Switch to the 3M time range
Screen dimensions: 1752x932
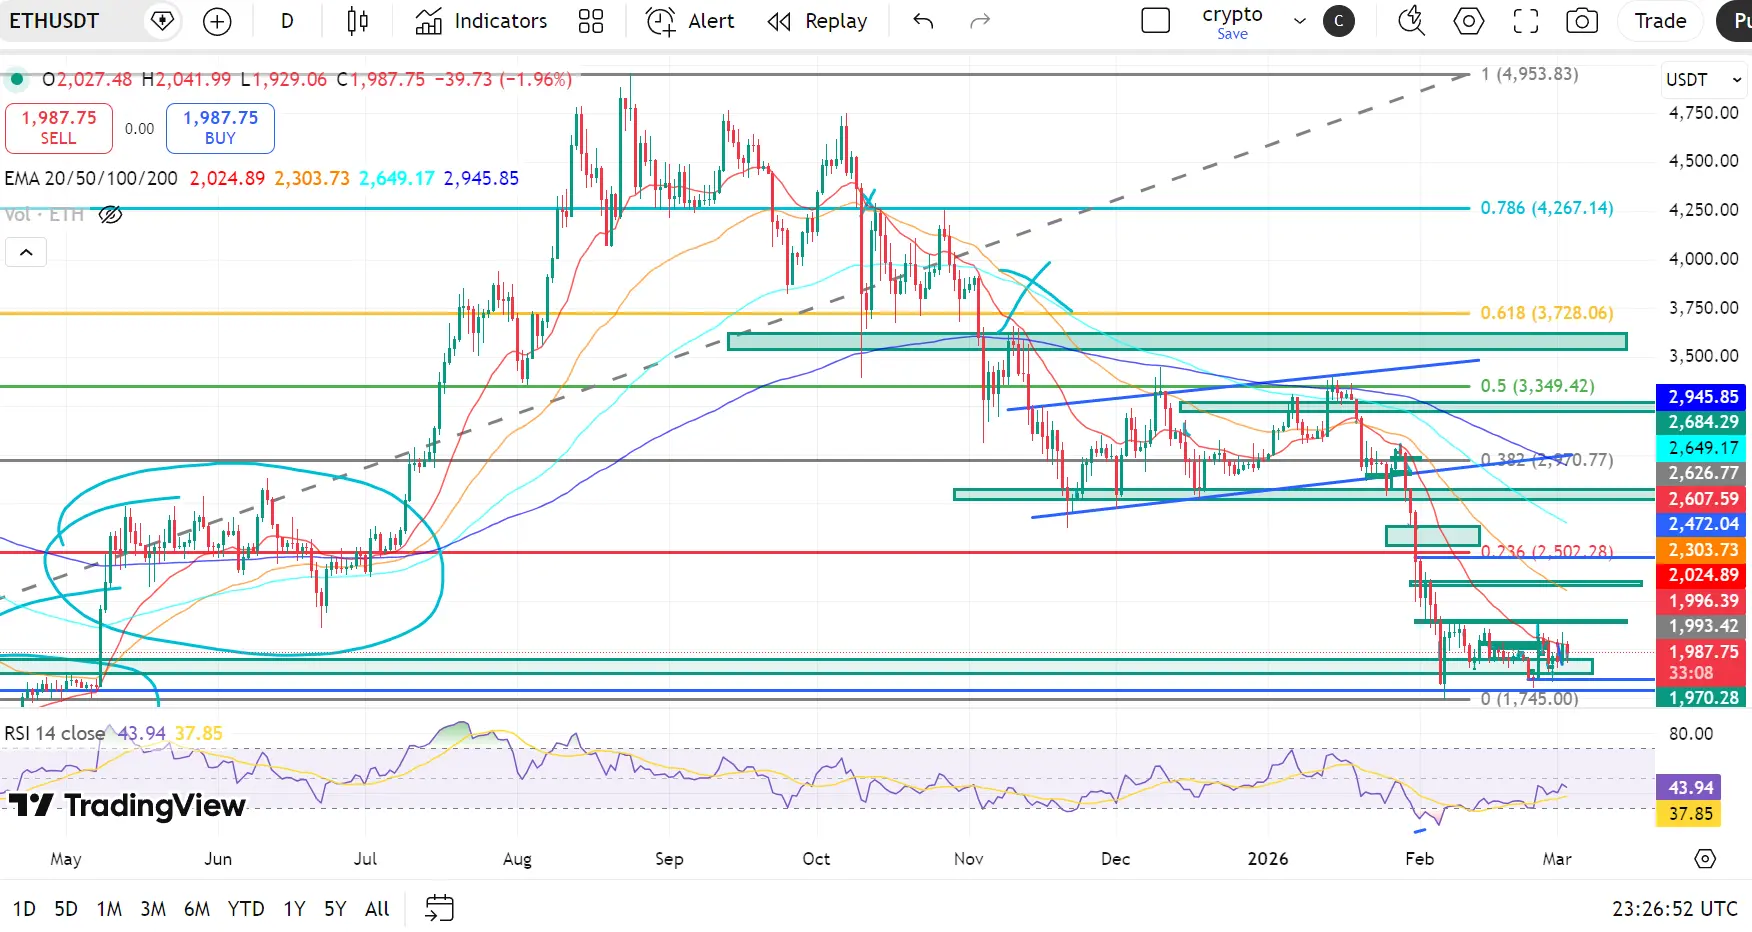tap(153, 909)
